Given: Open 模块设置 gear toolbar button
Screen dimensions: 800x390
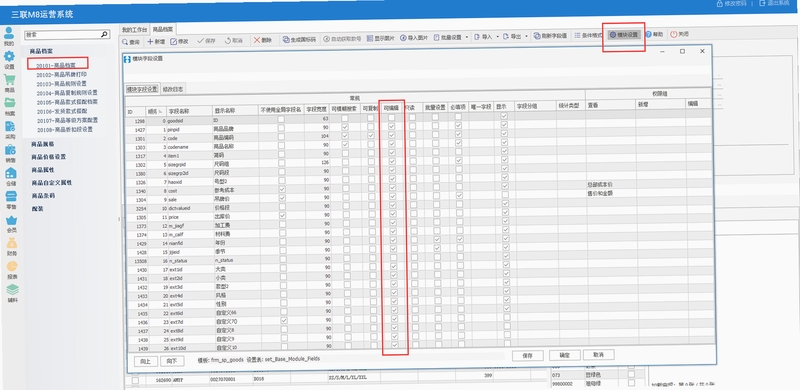Looking at the screenshot, I should (624, 35).
